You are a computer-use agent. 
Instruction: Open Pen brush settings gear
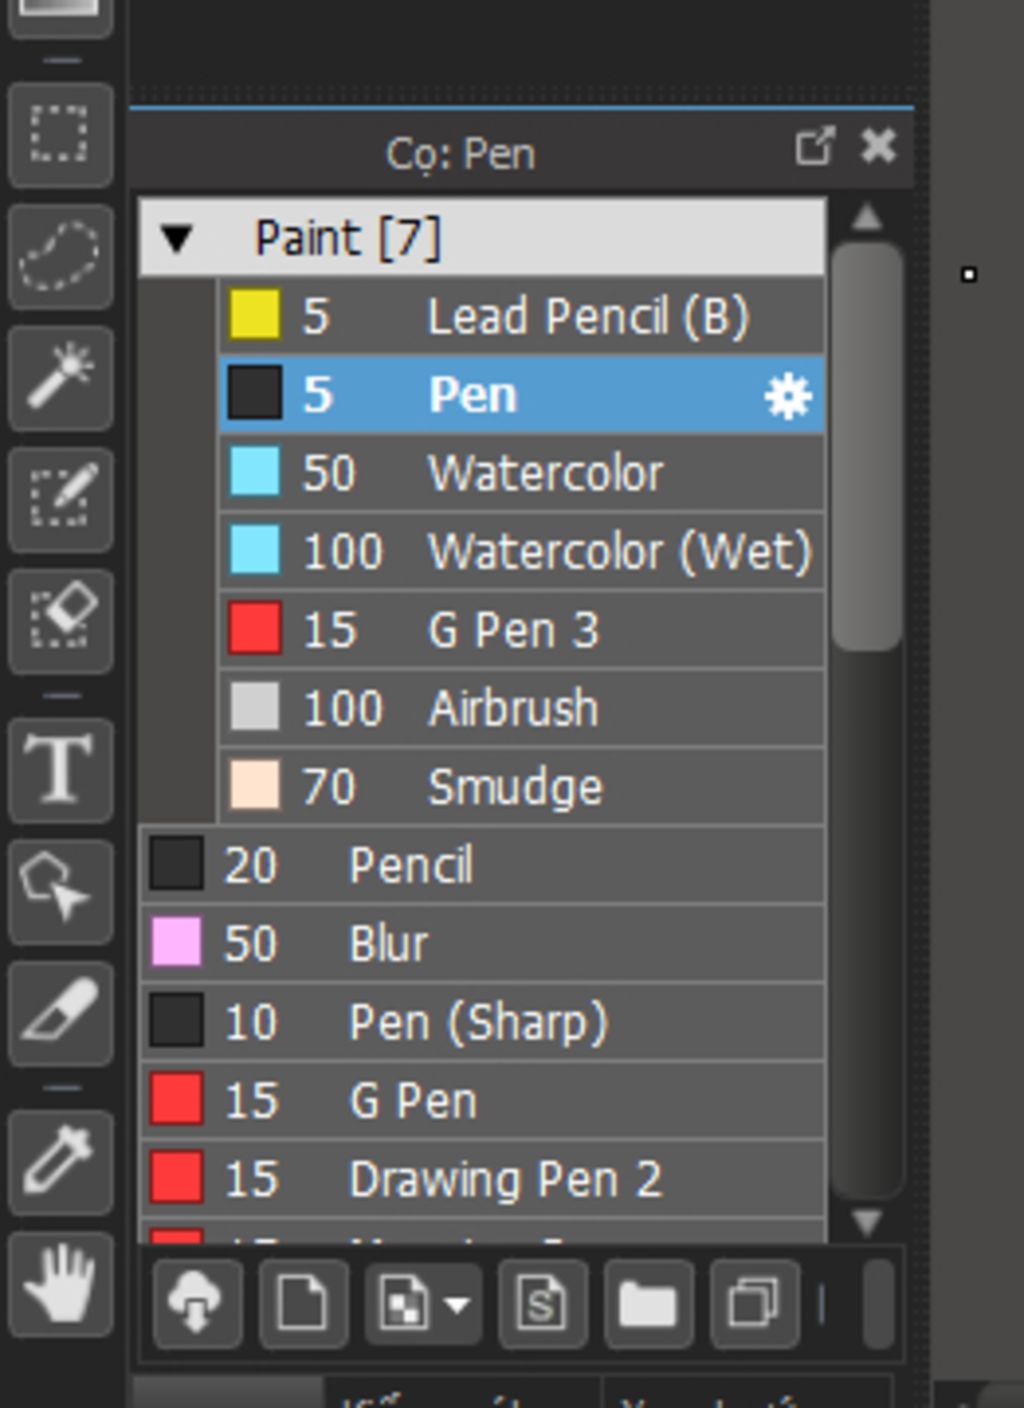coord(788,396)
